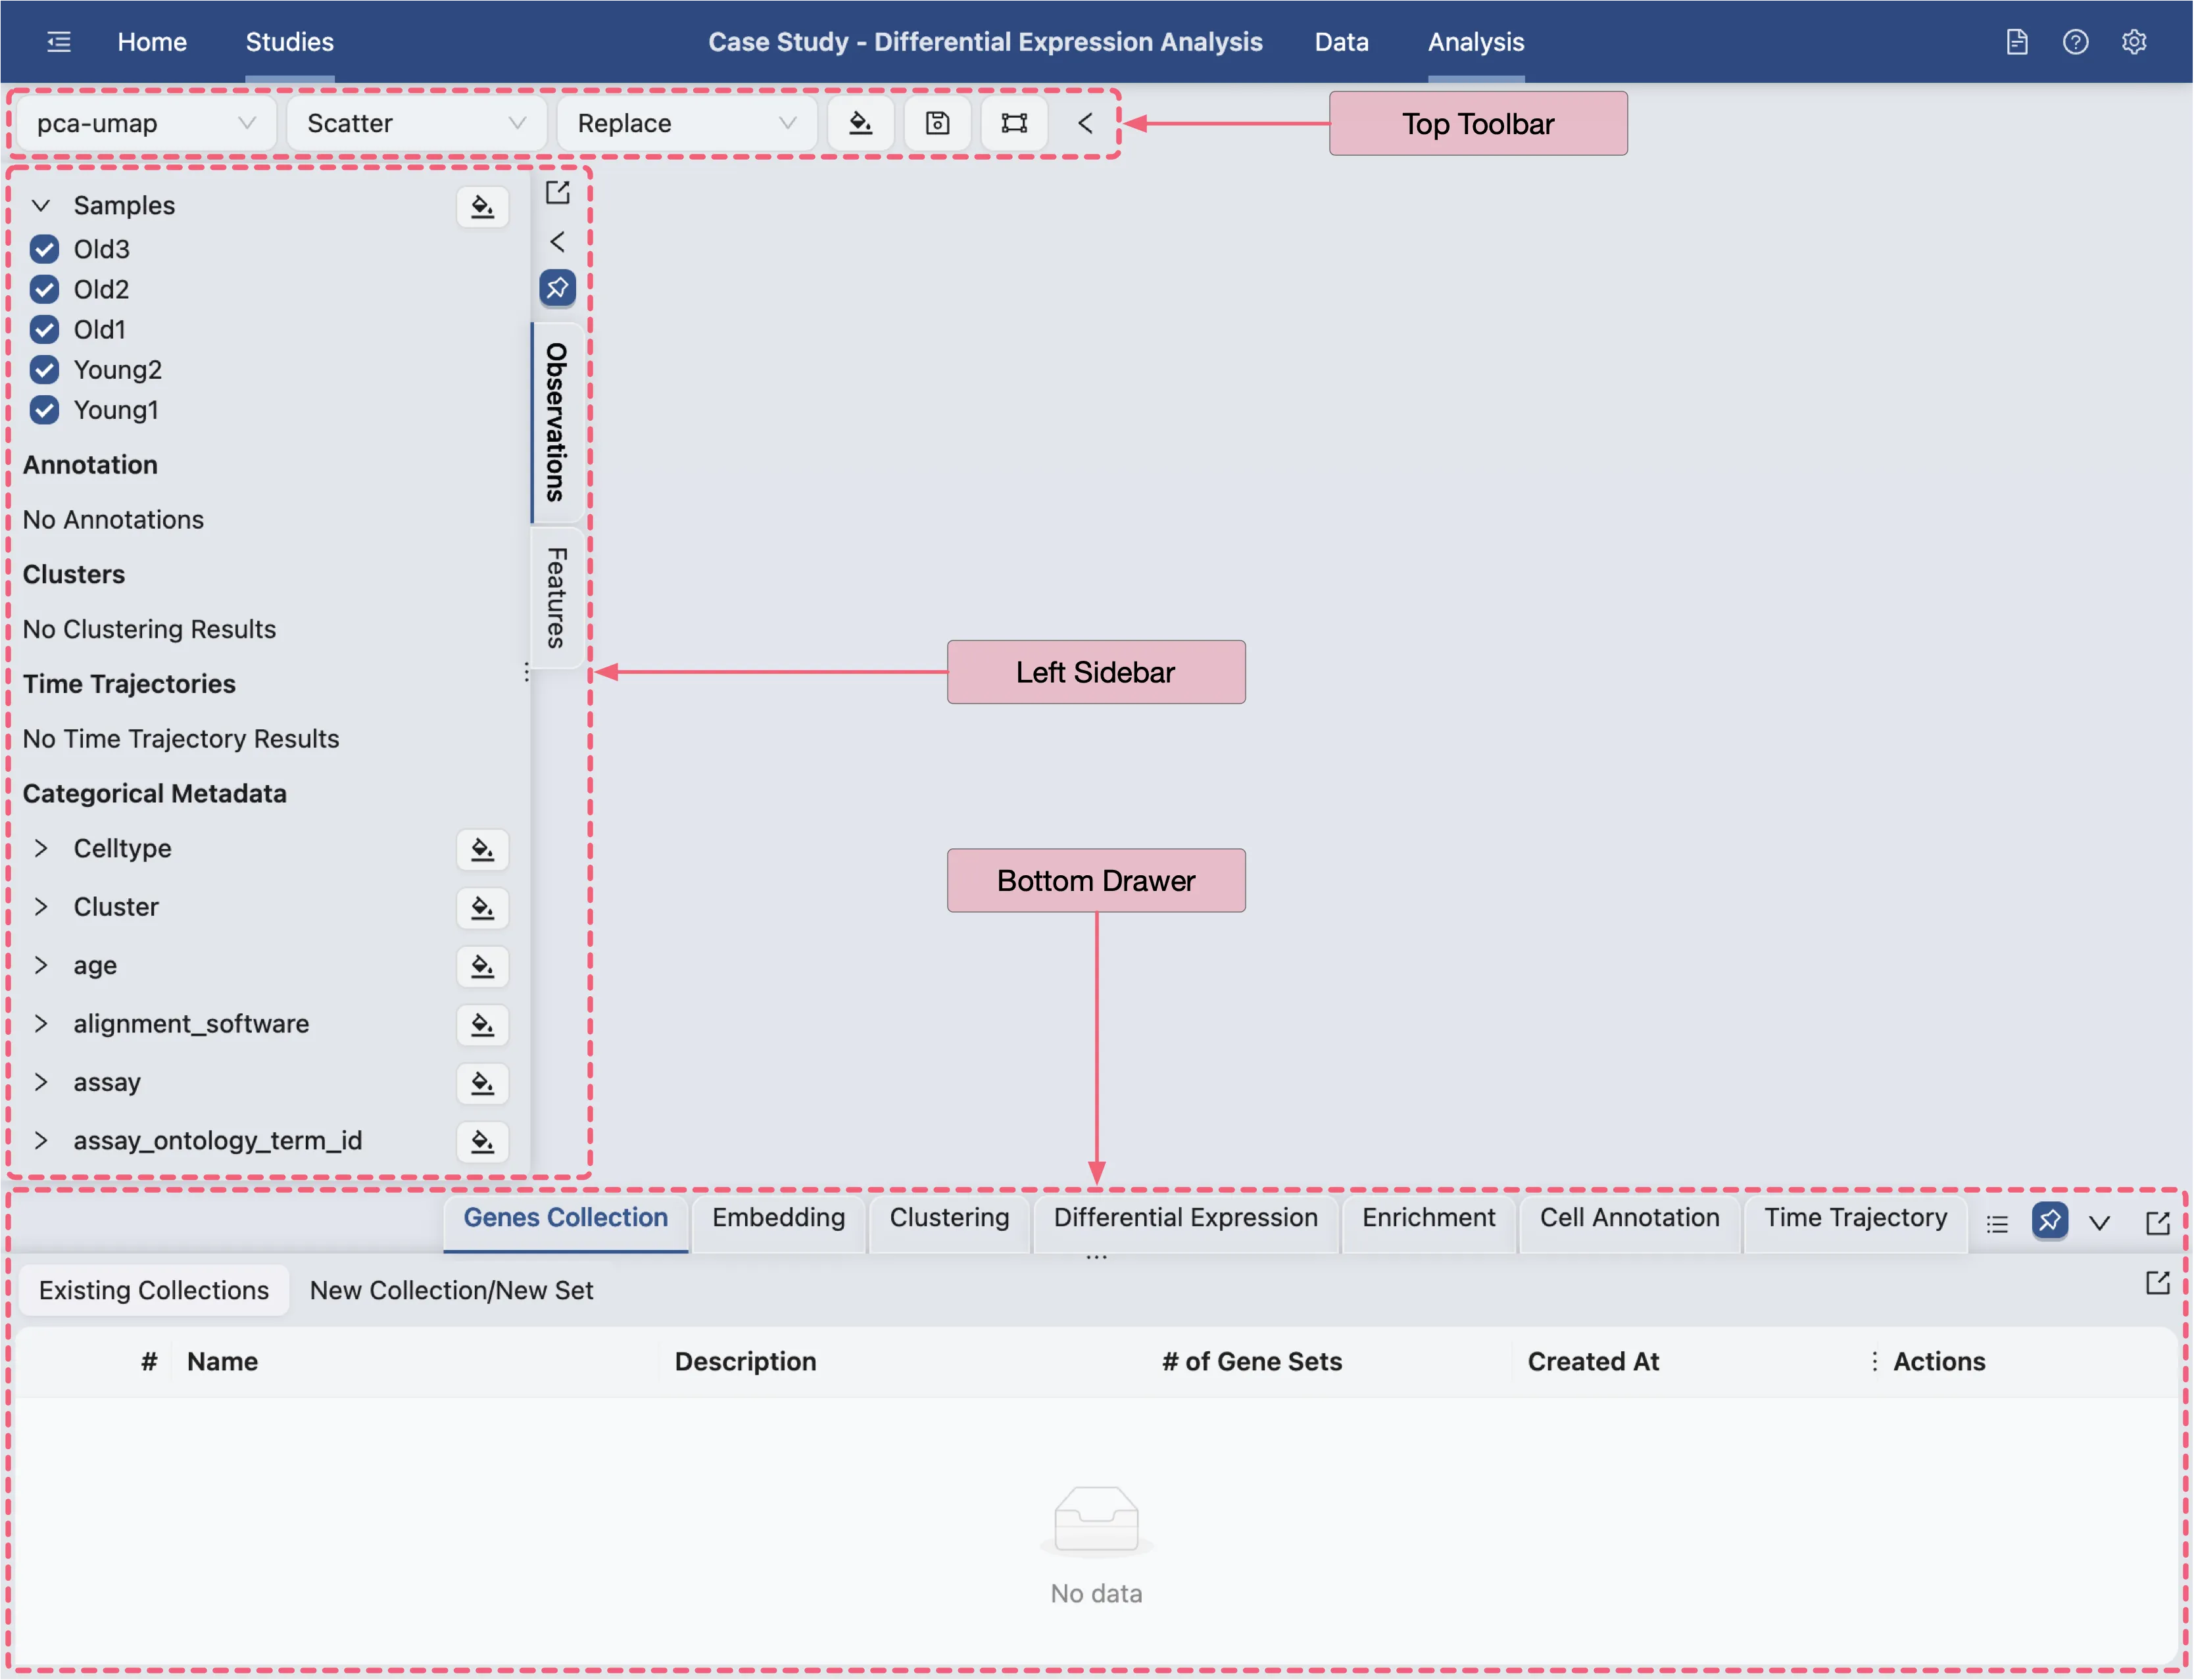Go to the Data page link
Viewport: 2194px width, 1680px height.
(1341, 42)
